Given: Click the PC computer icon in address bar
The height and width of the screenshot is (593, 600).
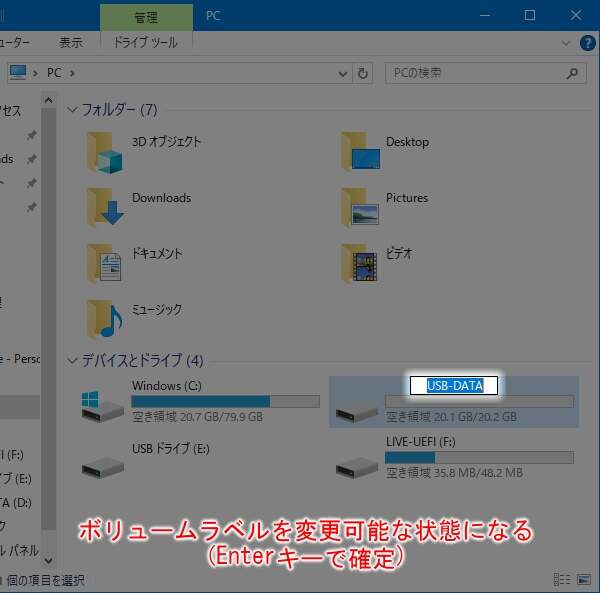Looking at the screenshot, I should tap(18, 72).
